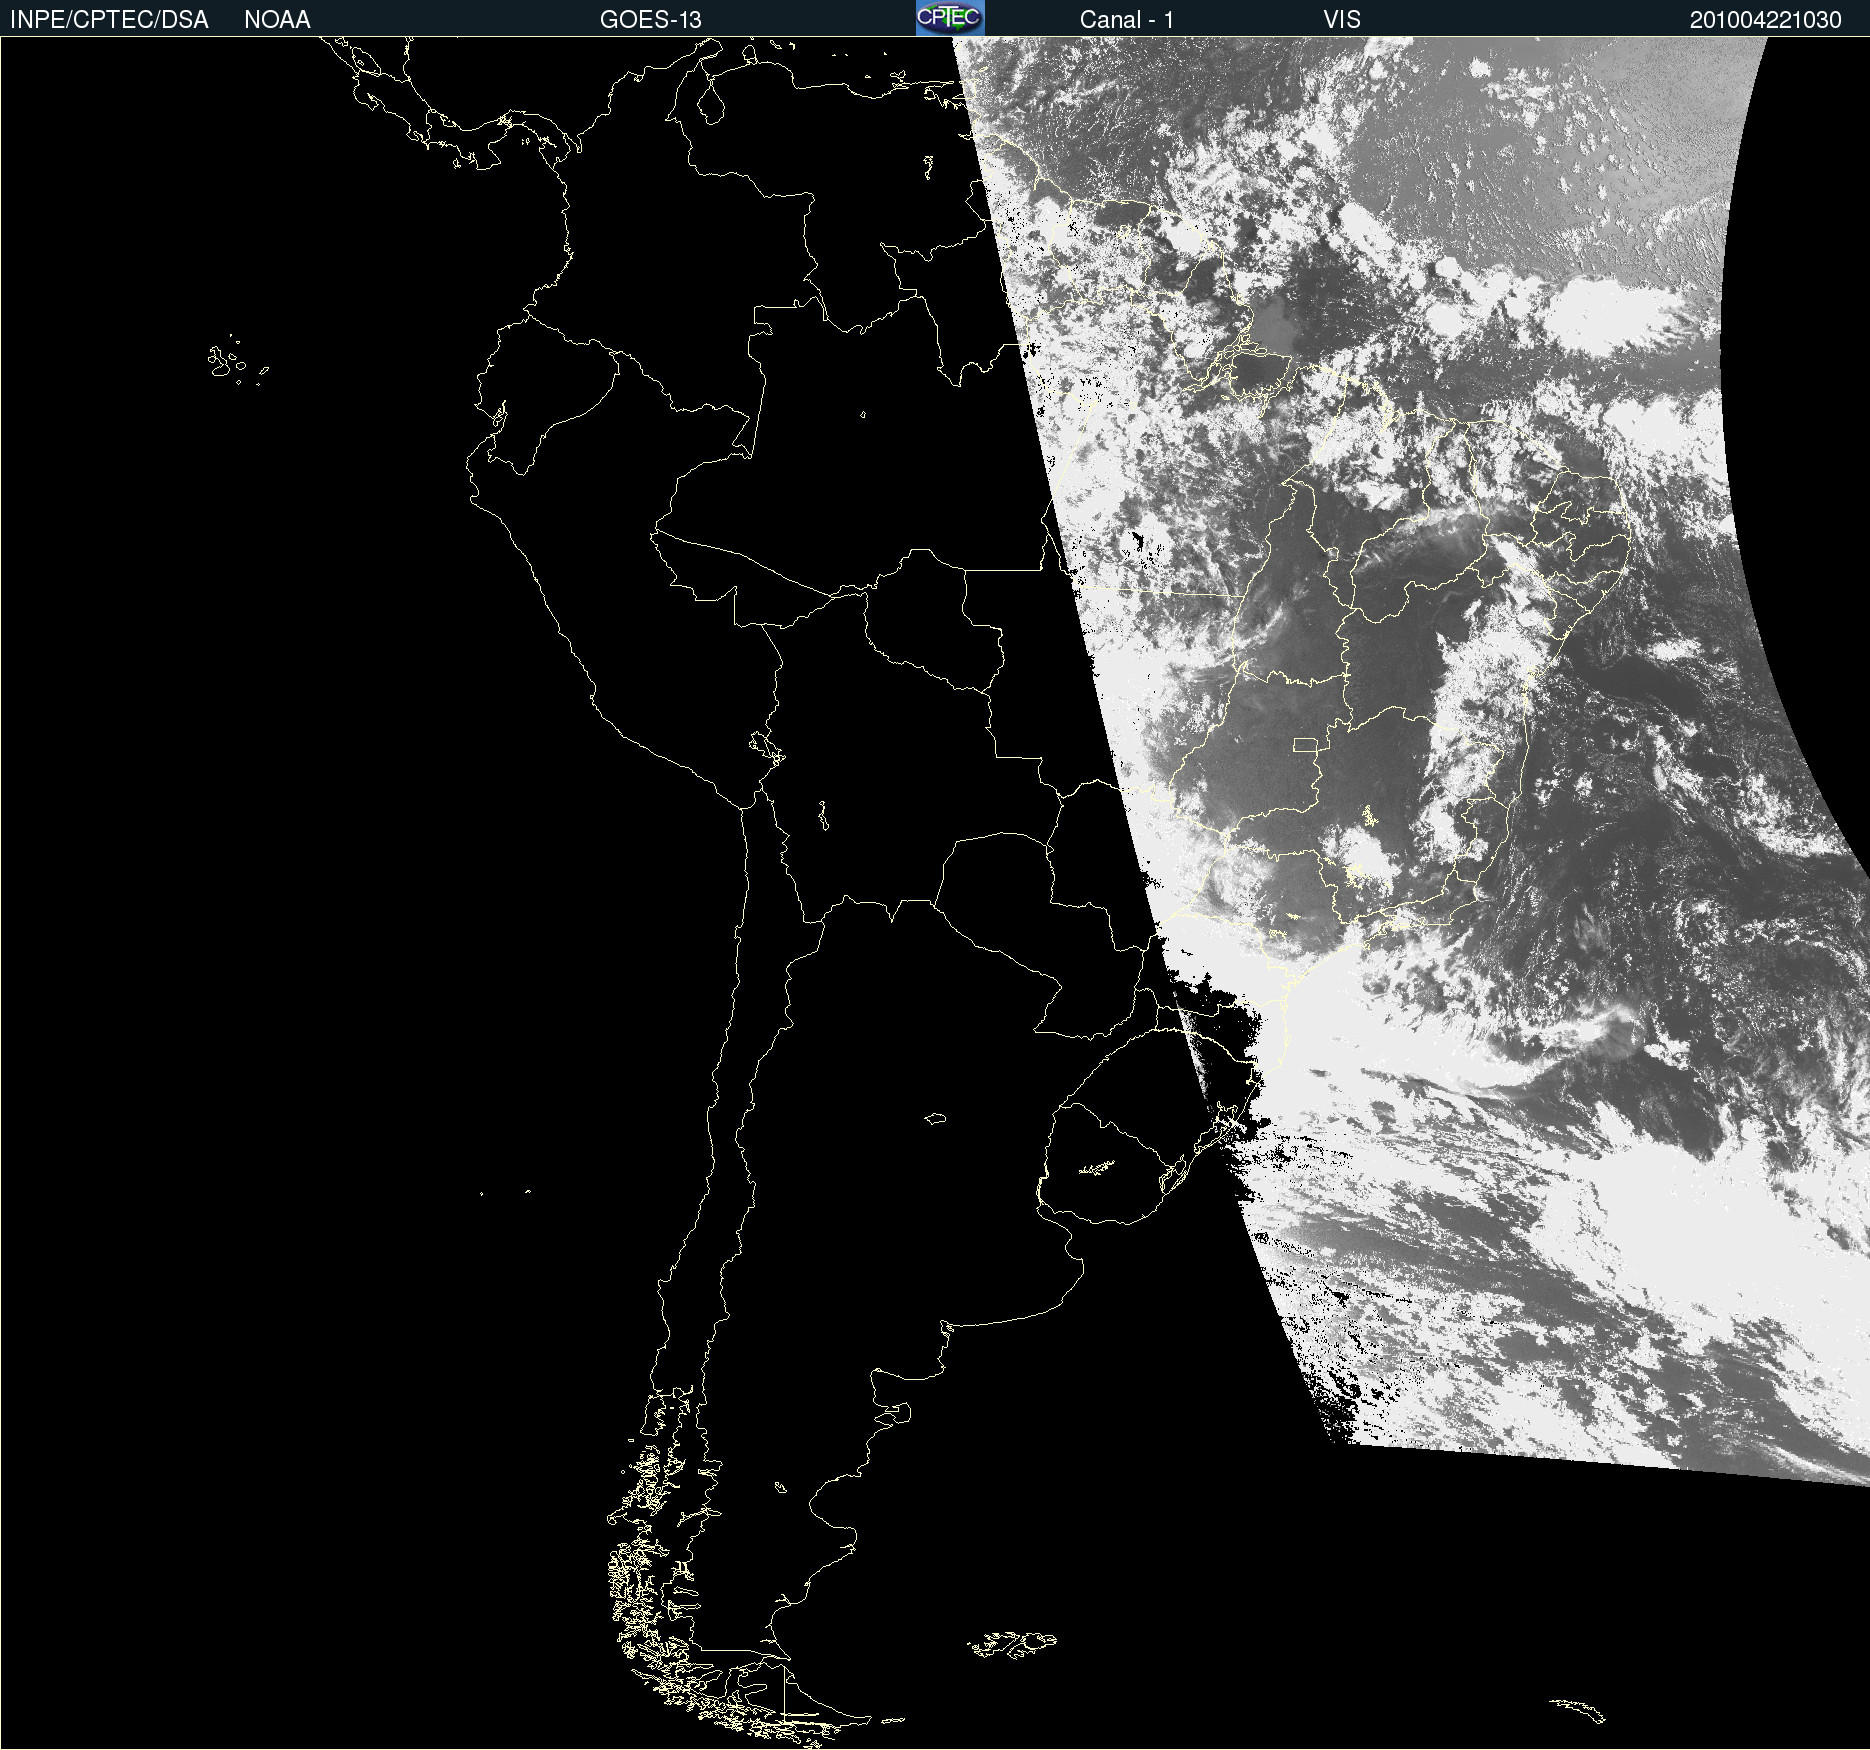Viewport: 1870px width, 1750px height.
Task: Select the Canal - 1 label
Action: (1126, 20)
